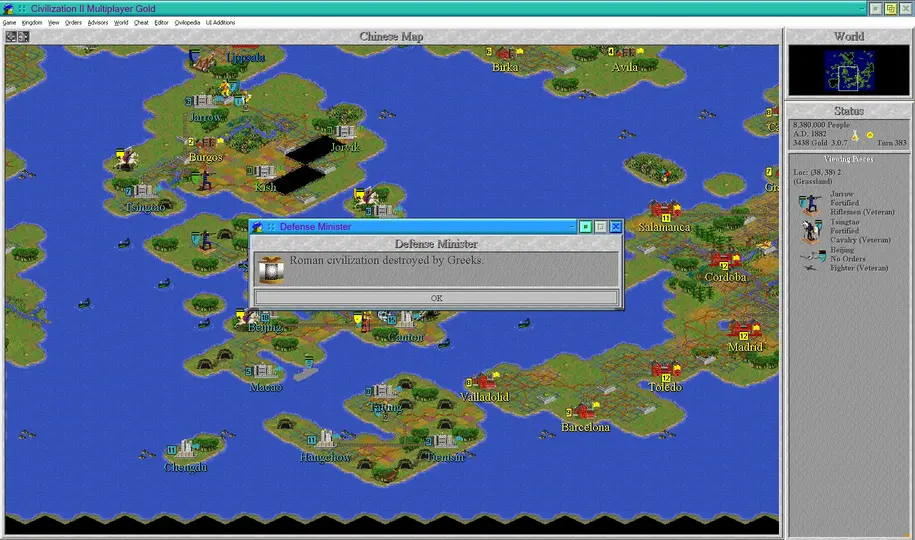915x540 pixels.
Task: Open the Game menu
Action: point(9,21)
